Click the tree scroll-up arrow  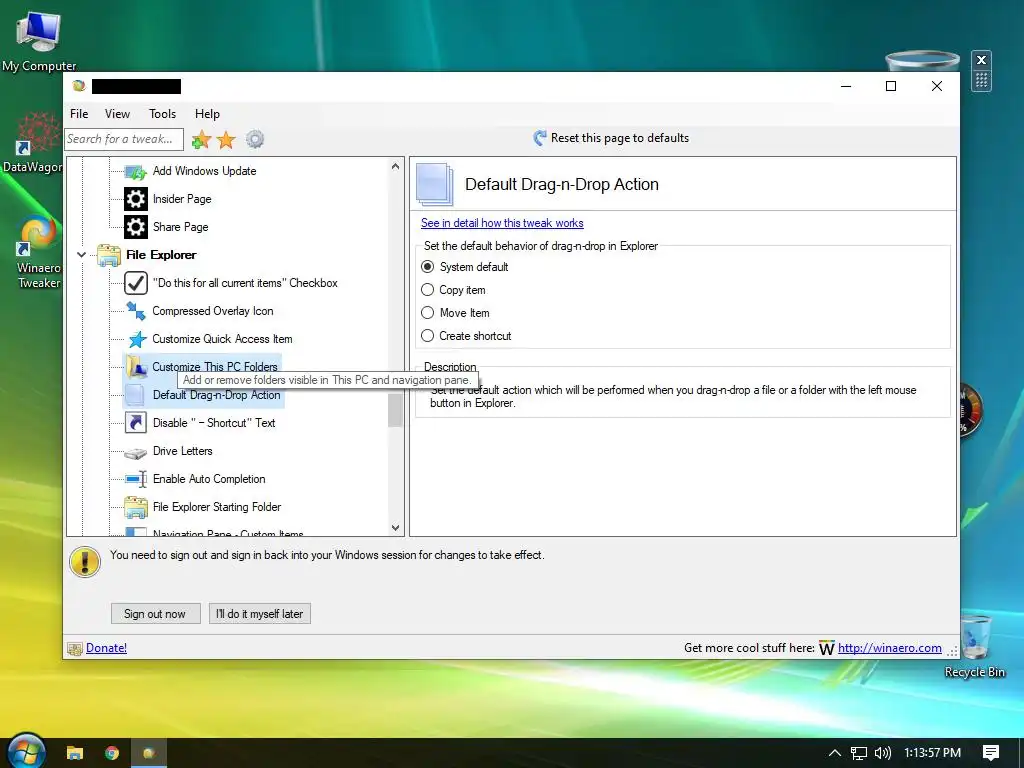pyautogui.click(x=395, y=167)
